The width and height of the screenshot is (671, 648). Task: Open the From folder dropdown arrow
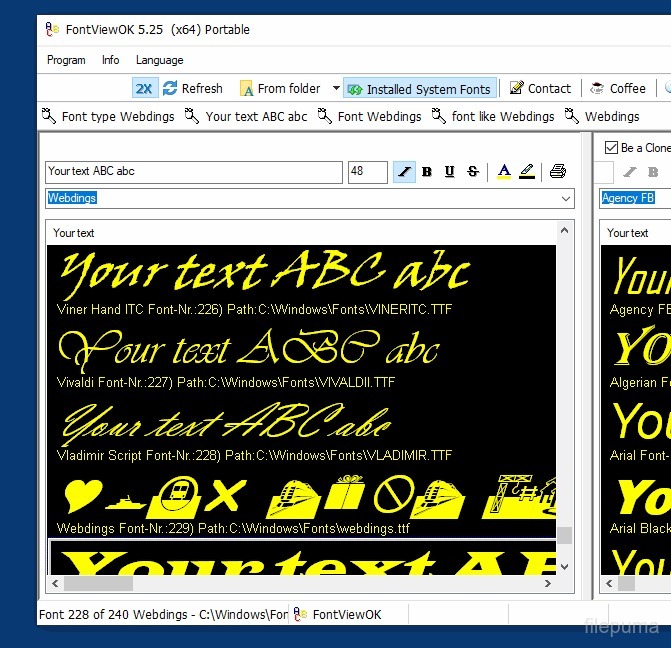tap(336, 88)
